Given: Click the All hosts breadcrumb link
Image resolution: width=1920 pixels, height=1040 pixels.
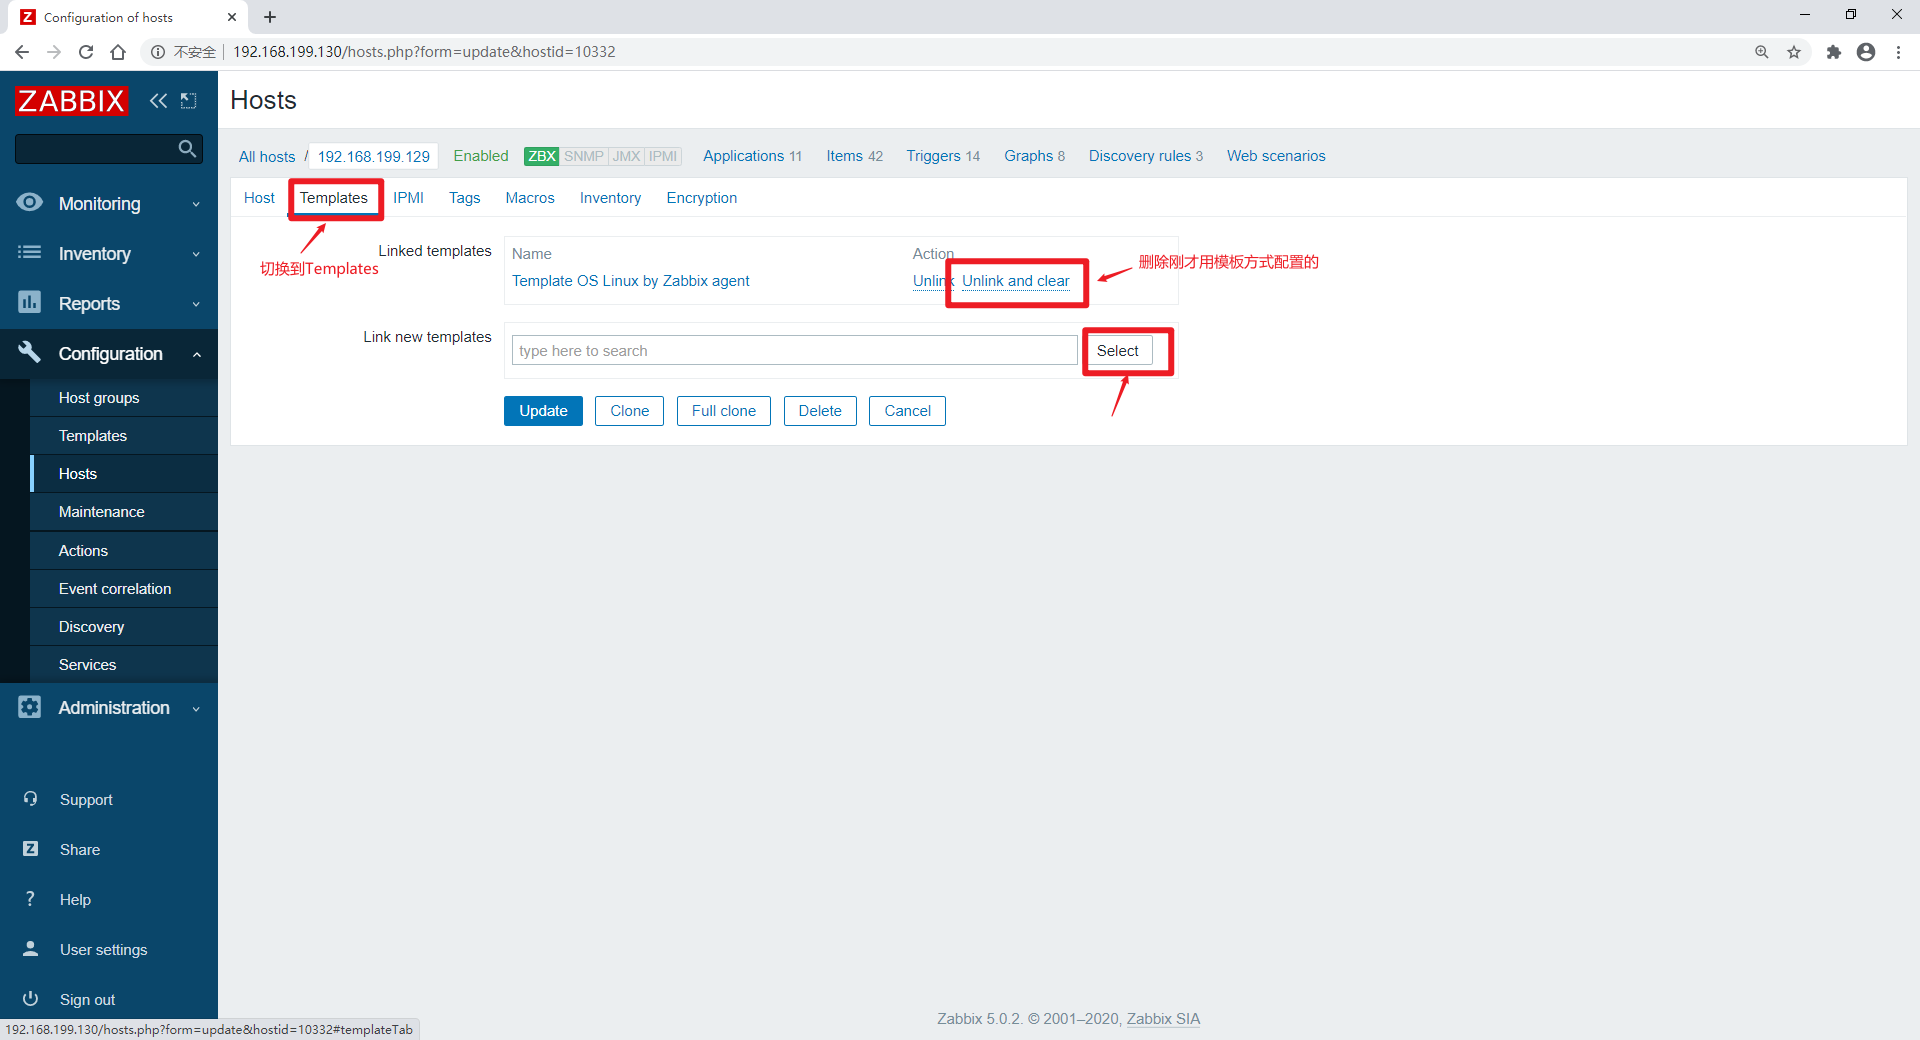Looking at the screenshot, I should point(267,157).
